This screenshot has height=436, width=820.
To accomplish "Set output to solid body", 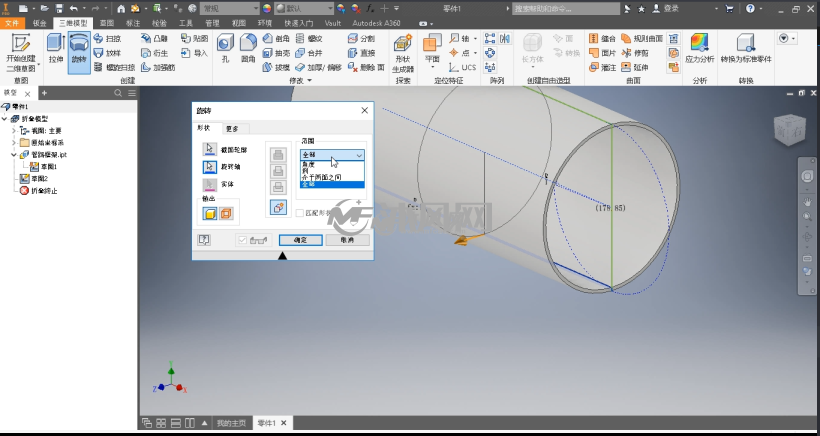I will coord(210,213).
